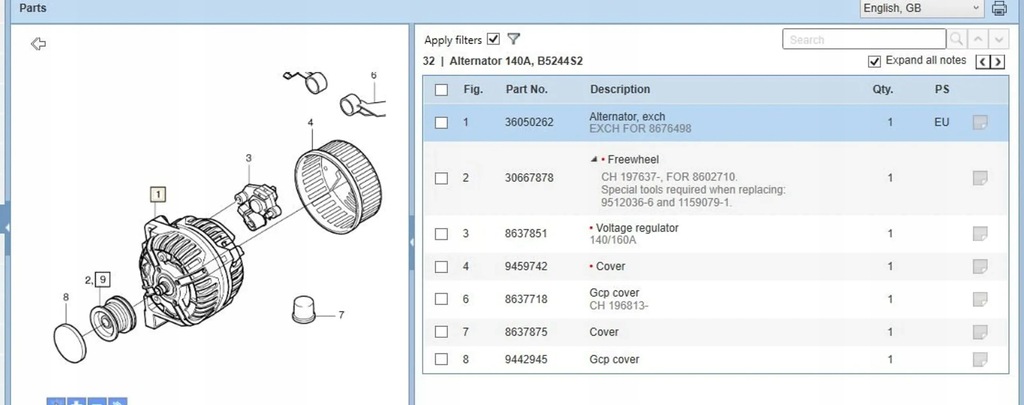Sort by the Description column header
This screenshot has height=405, width=1024.
coord(620,89)
